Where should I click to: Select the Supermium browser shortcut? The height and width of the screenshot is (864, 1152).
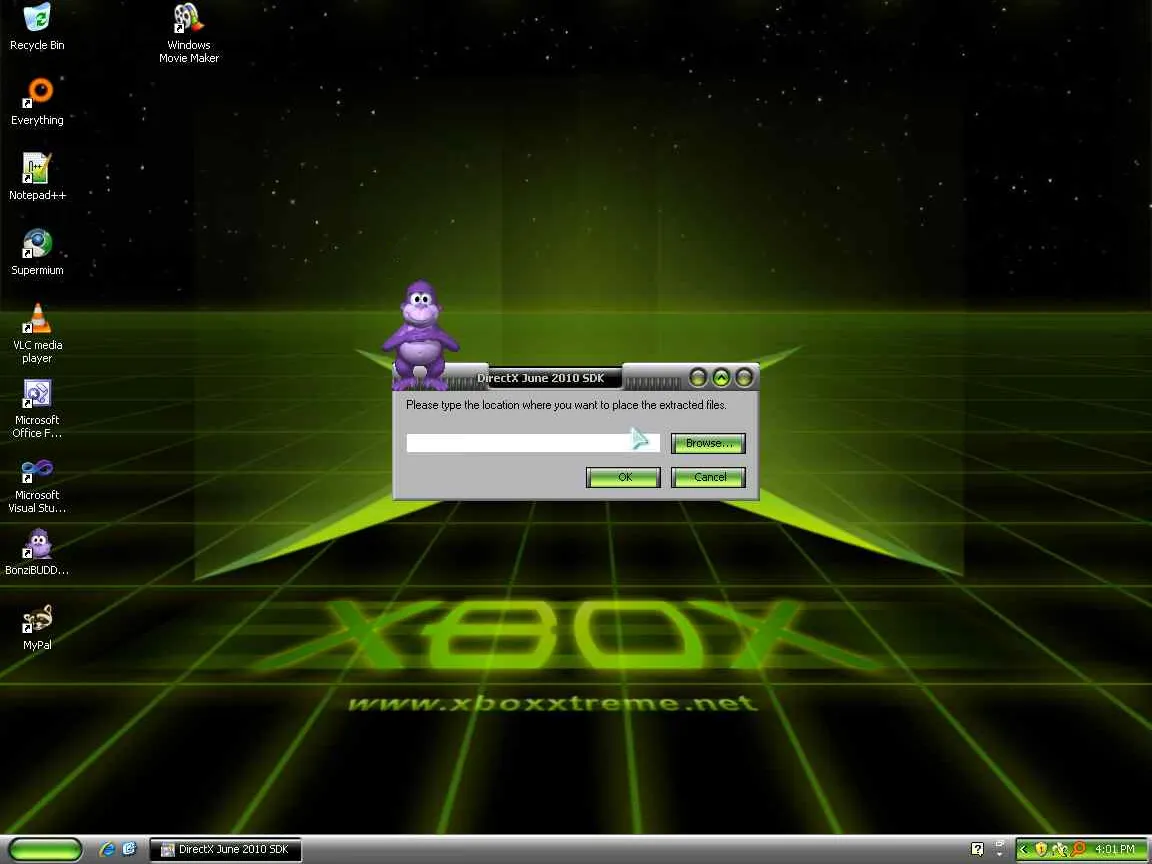point(37,251)
